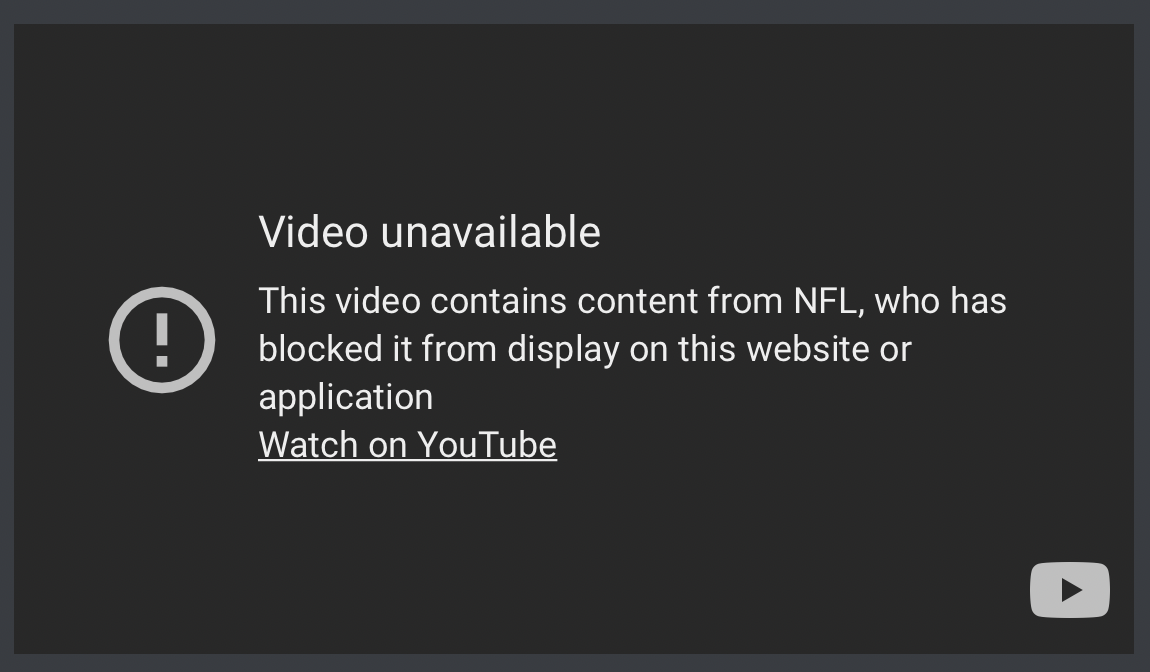Follow the Watch on YouTube link
Image resolution: width=1150 pixels, height=672 pixels.
click(408, 445)
